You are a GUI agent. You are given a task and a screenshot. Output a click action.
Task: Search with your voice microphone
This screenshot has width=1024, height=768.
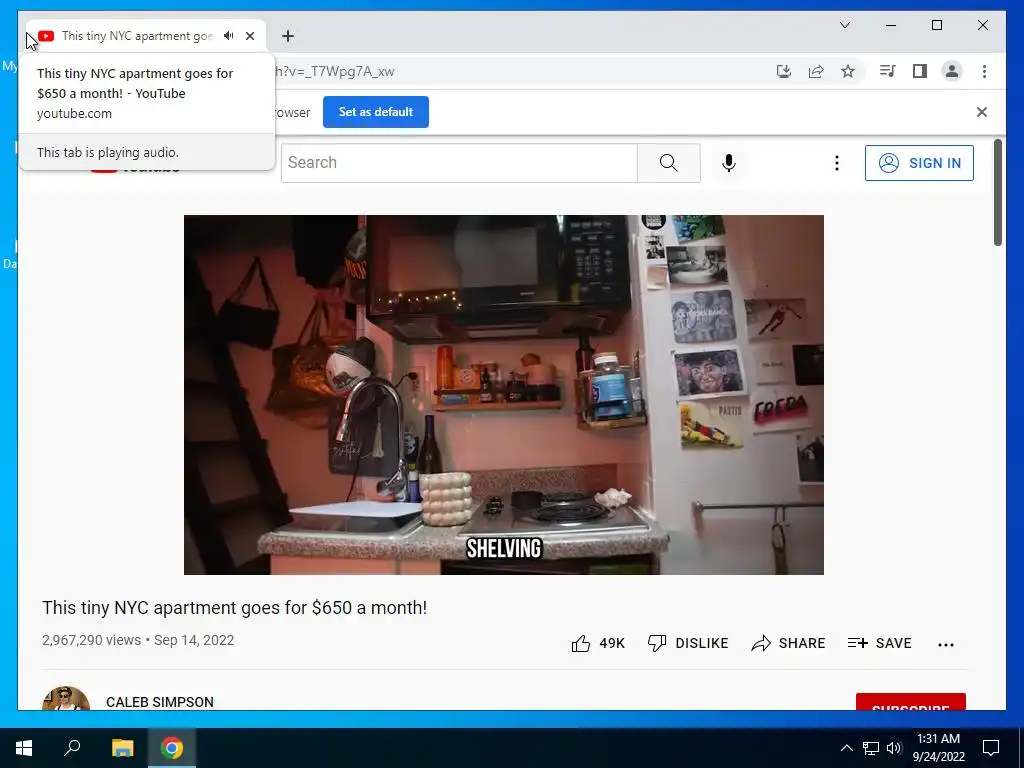729,163
